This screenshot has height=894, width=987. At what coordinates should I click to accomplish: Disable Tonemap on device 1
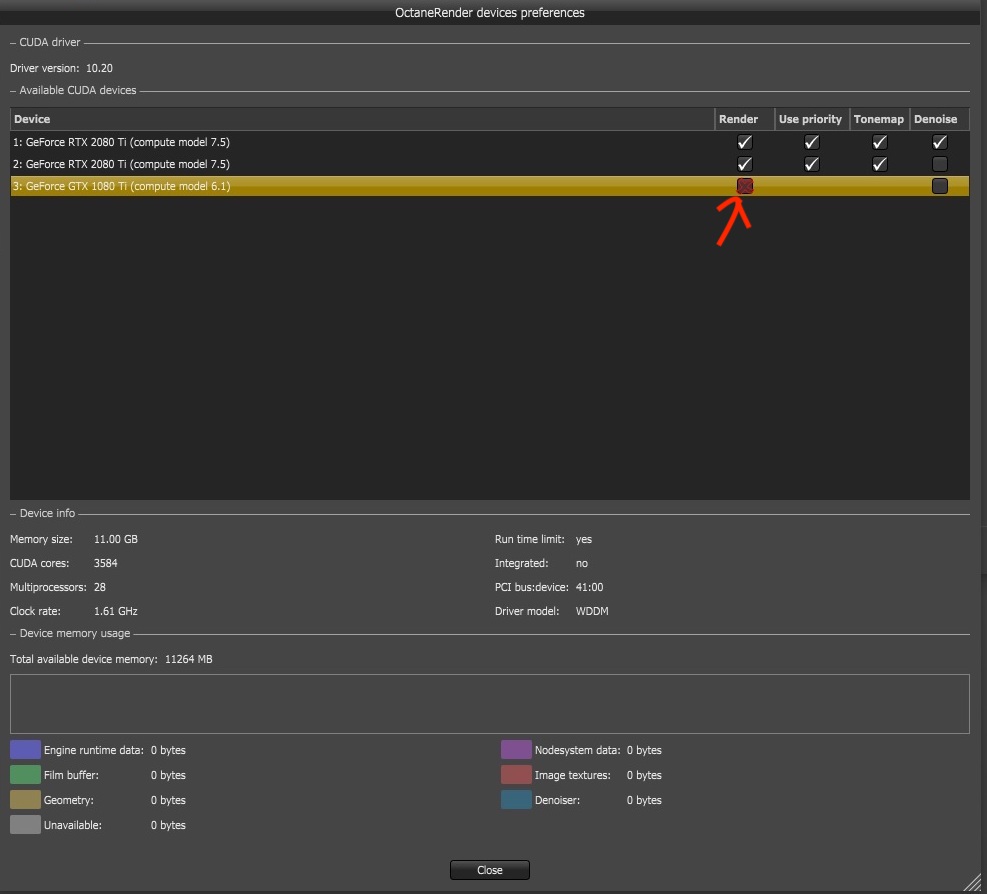point(879,142)
